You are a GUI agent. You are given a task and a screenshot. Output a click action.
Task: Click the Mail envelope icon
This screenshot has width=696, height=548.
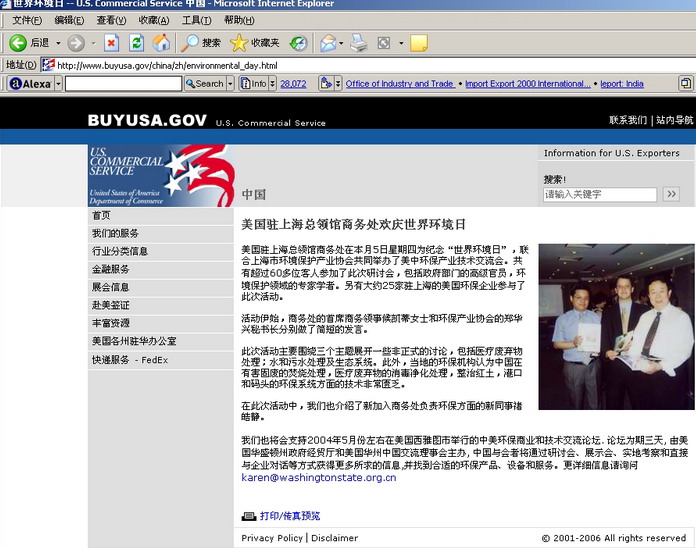(328, 43)
